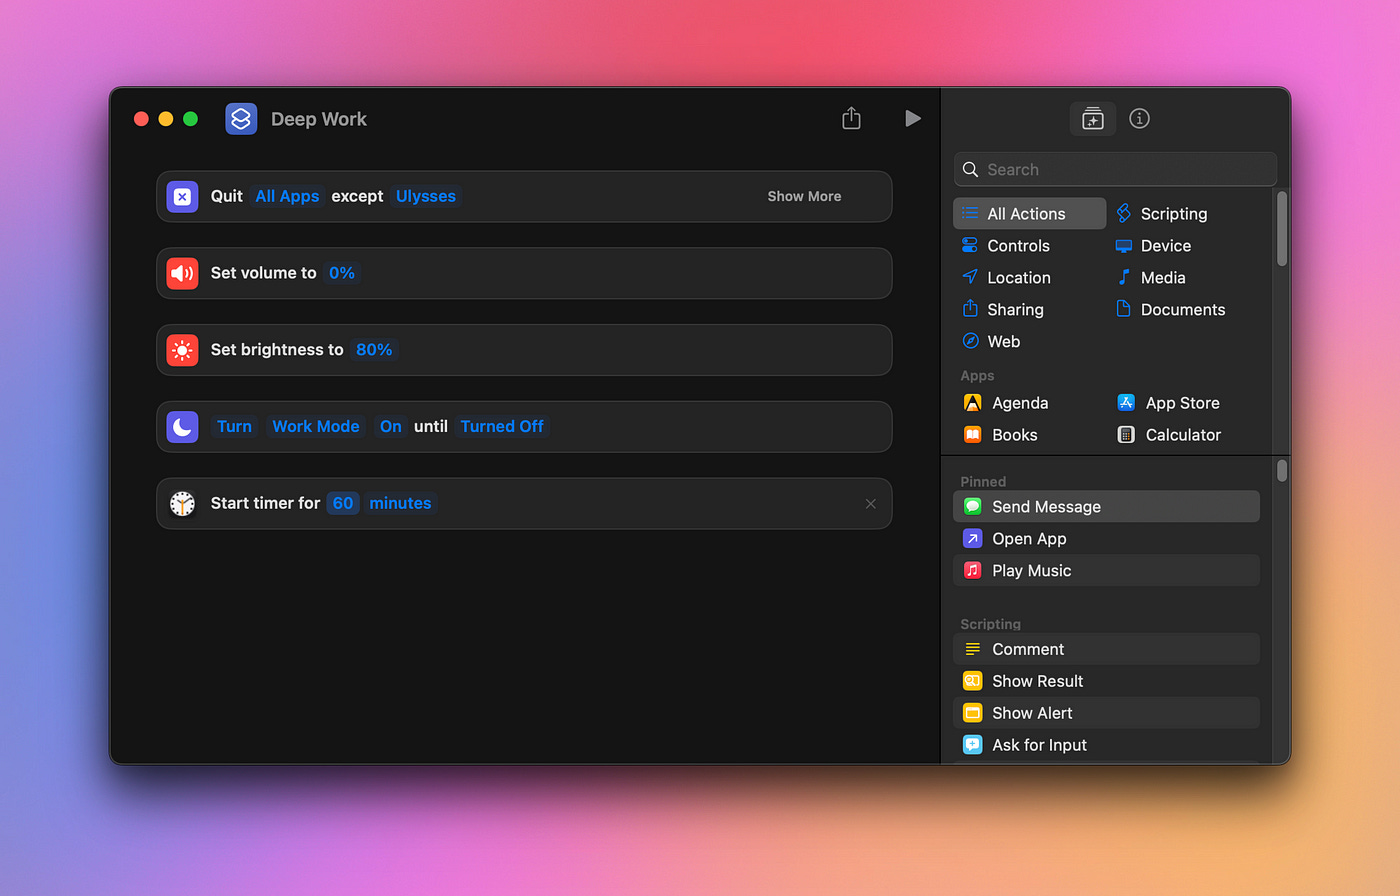Run the shortcut with play button

pos(912,118)
